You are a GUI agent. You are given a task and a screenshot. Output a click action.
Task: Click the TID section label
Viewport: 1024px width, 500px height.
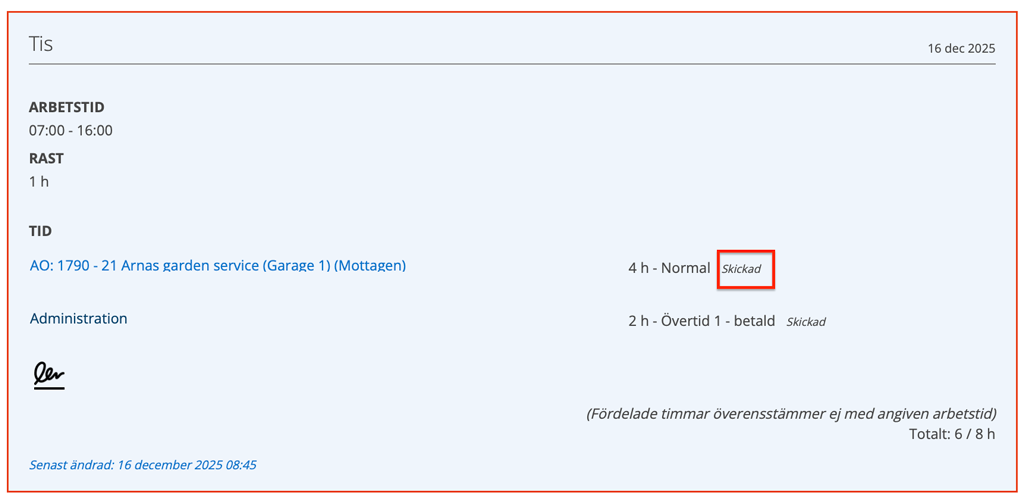[40, 231]
